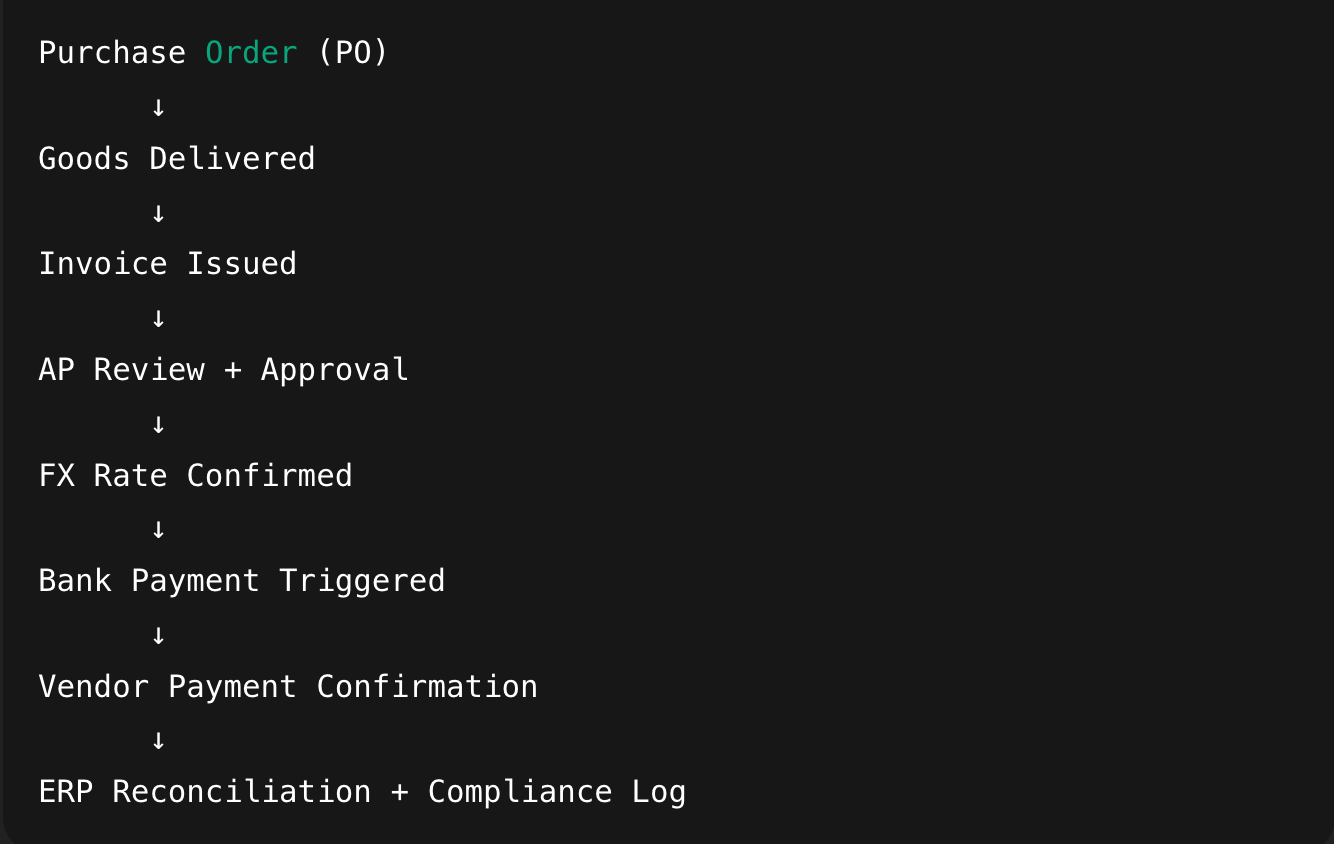Screen dimensions: 1334x844
Task: Click the arrow under Bank Payment Triggered
Action: (x=158, y=634)
